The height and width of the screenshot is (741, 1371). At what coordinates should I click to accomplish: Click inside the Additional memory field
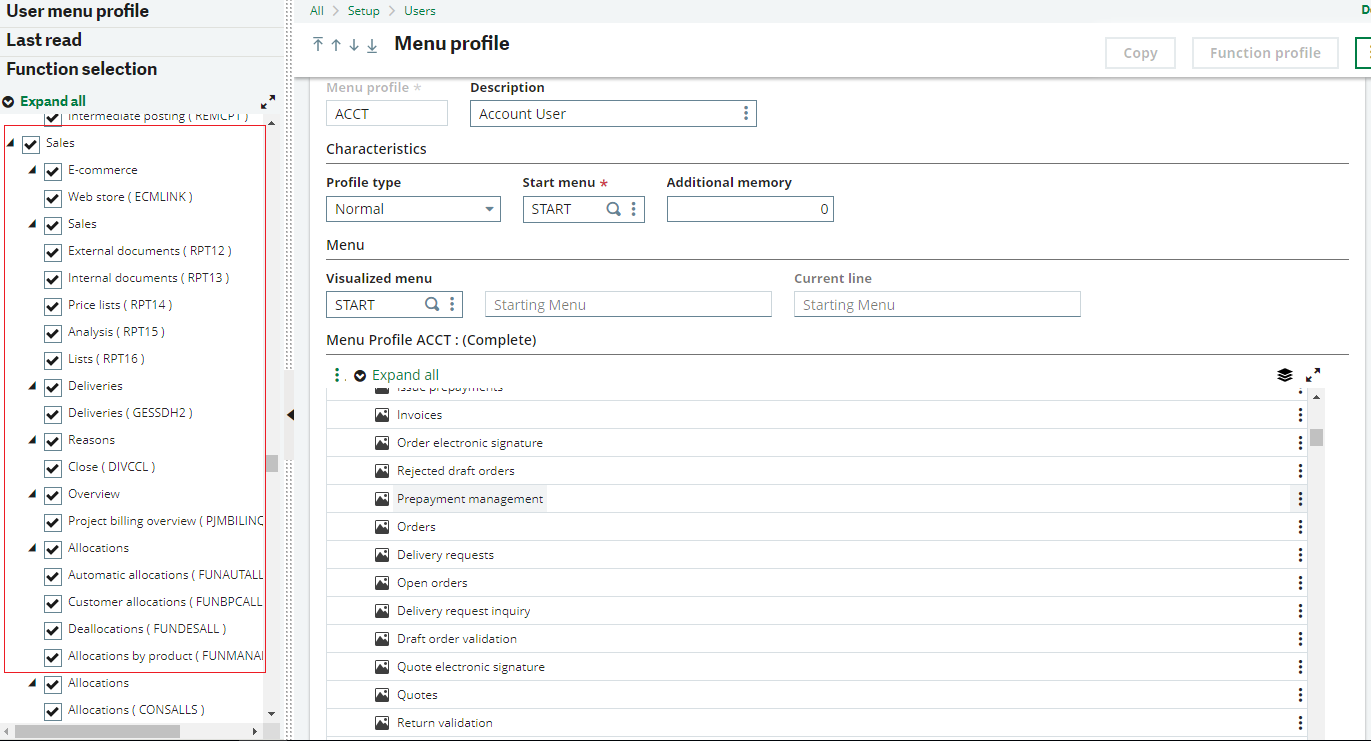(750, 209)
